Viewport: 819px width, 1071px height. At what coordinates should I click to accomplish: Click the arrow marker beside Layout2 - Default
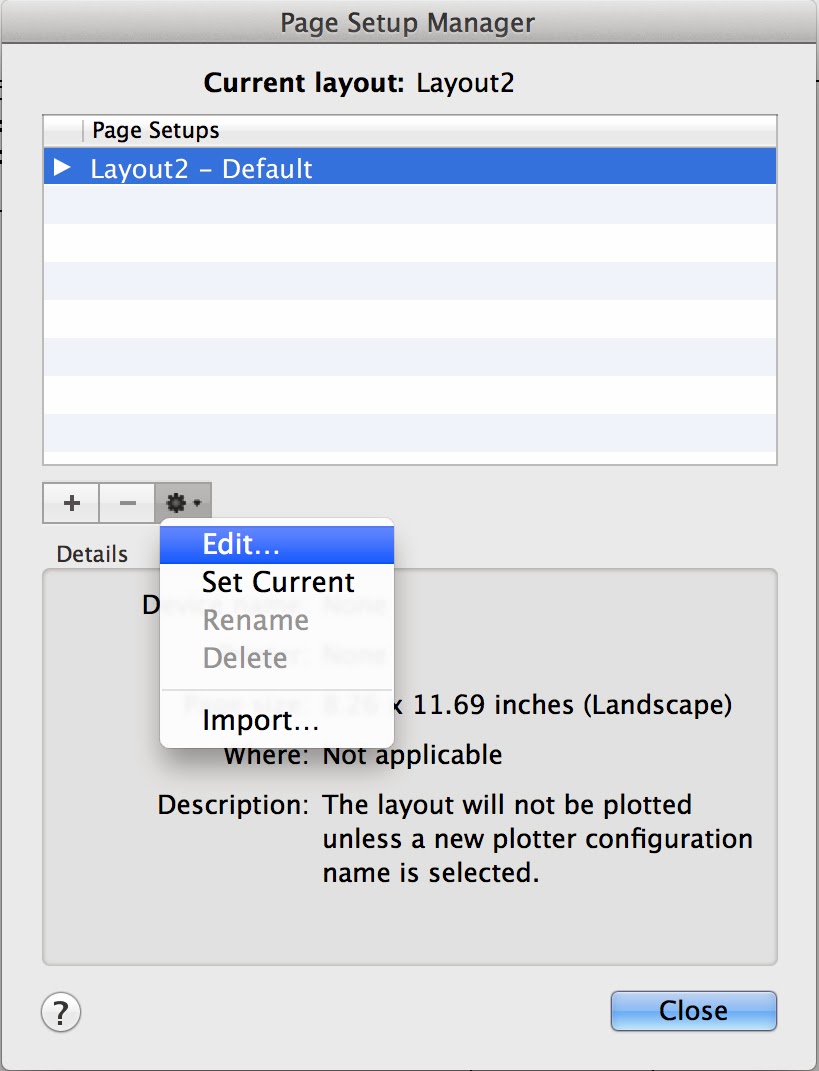coord(59,168)
